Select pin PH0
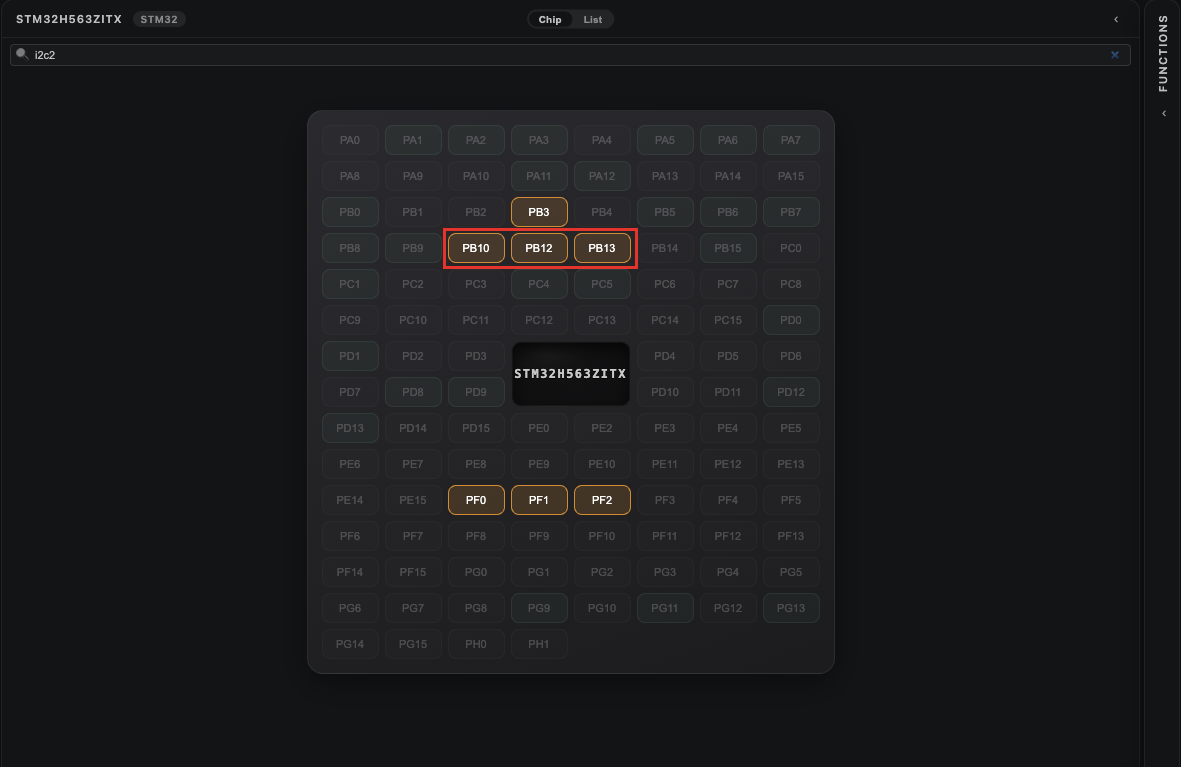This screenshot has height=767, width=1181. (x=476, y=644)
